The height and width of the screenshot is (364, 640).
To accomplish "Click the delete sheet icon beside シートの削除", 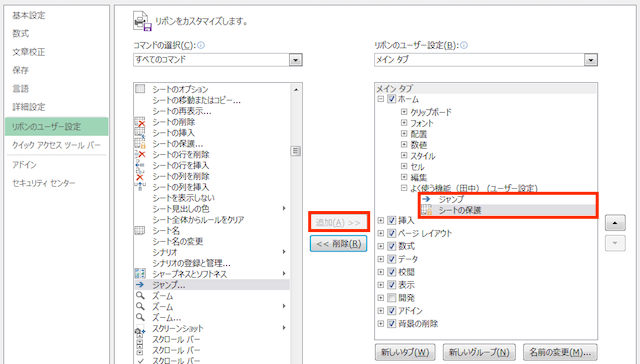I will [140, 122].
